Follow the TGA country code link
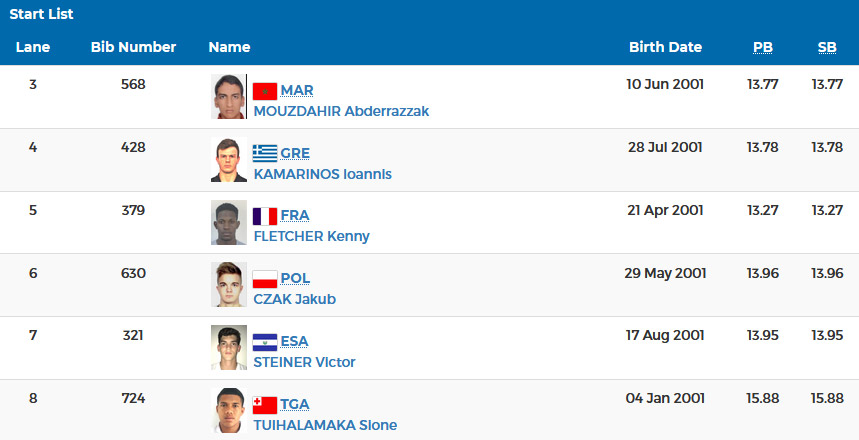Viewport: 859px width, 440px height. pos(295,404)
